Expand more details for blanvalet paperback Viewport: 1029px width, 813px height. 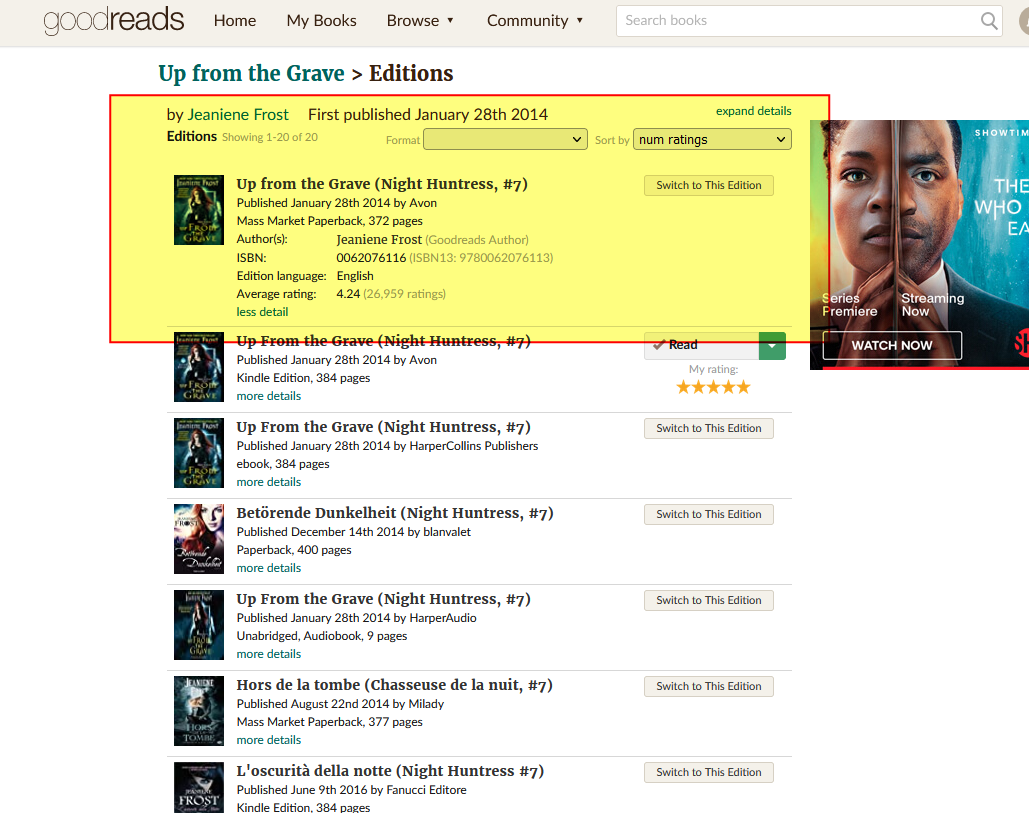269,568
